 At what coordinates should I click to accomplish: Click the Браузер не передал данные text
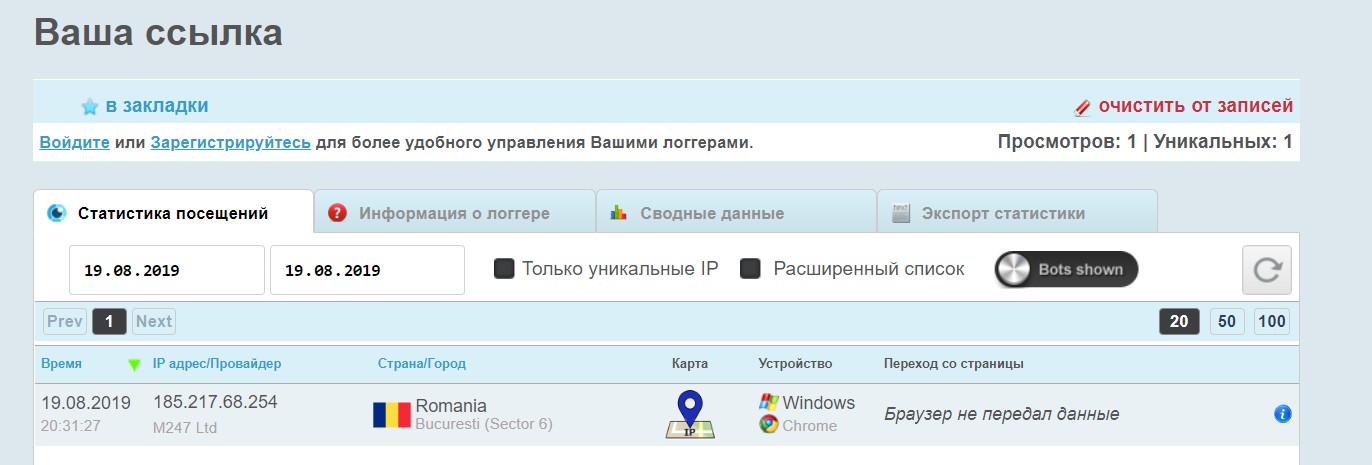(1002, 414)
